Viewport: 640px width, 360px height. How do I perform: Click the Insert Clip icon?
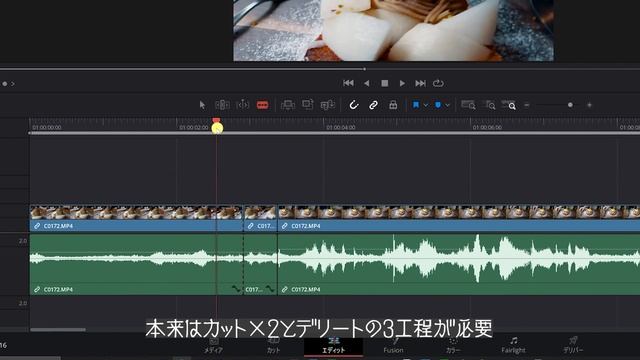(288, 105)
